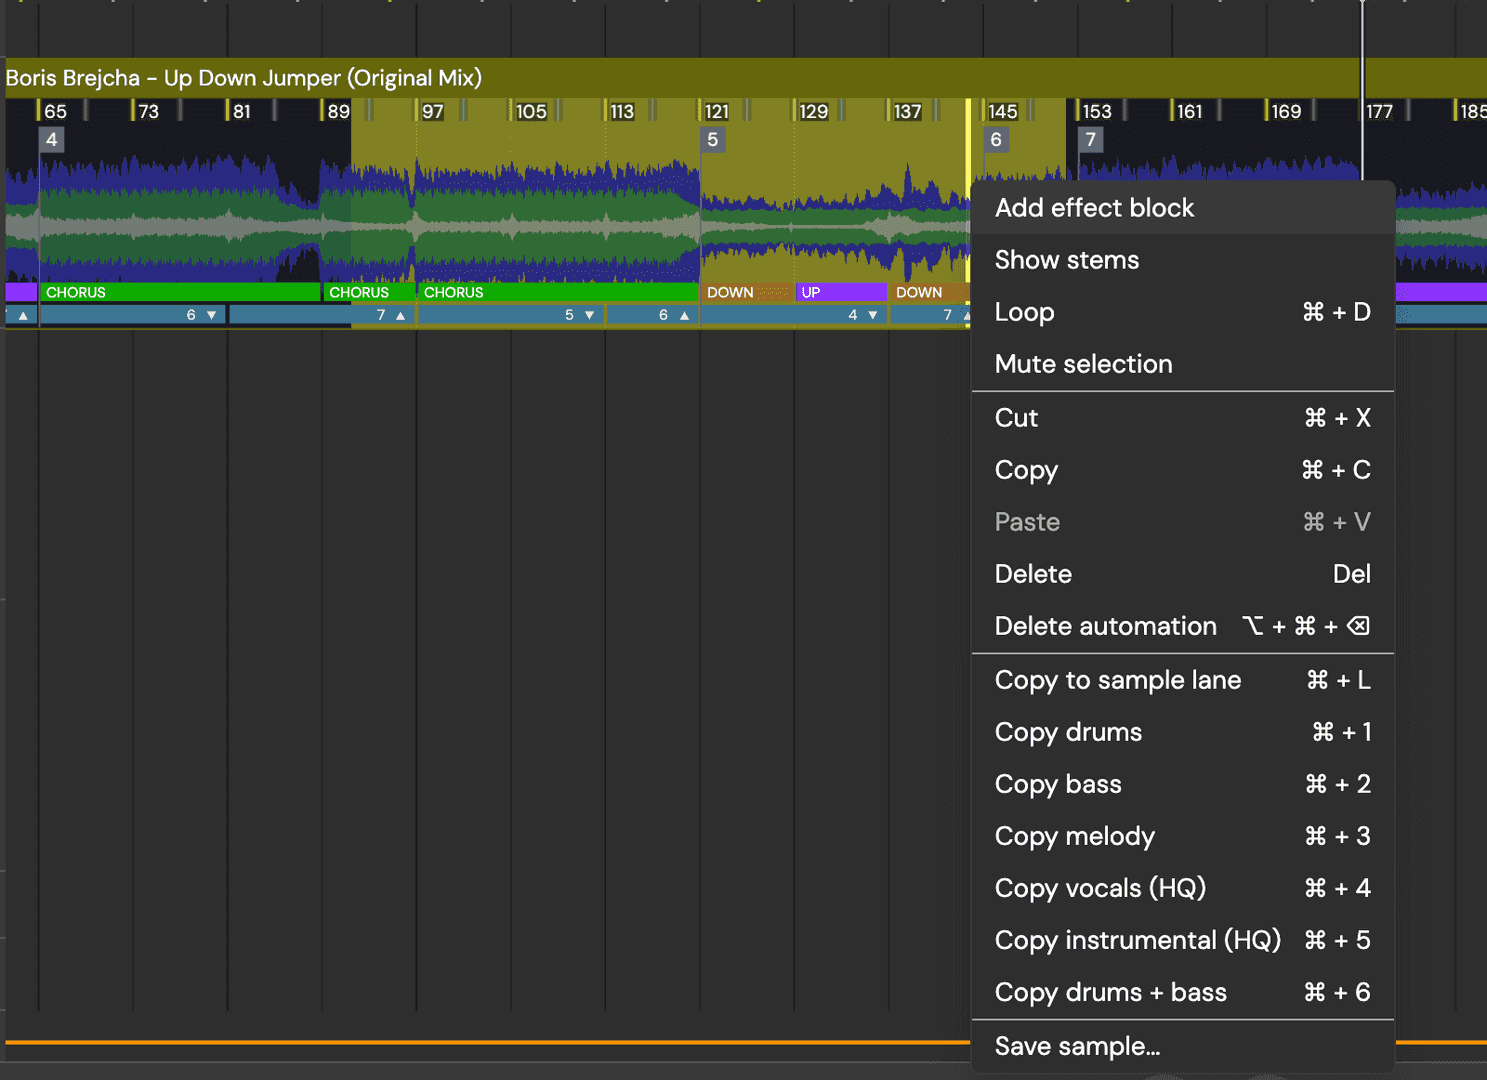
Task: Jump to bar 89 marker
Action: tap(337, 111)
